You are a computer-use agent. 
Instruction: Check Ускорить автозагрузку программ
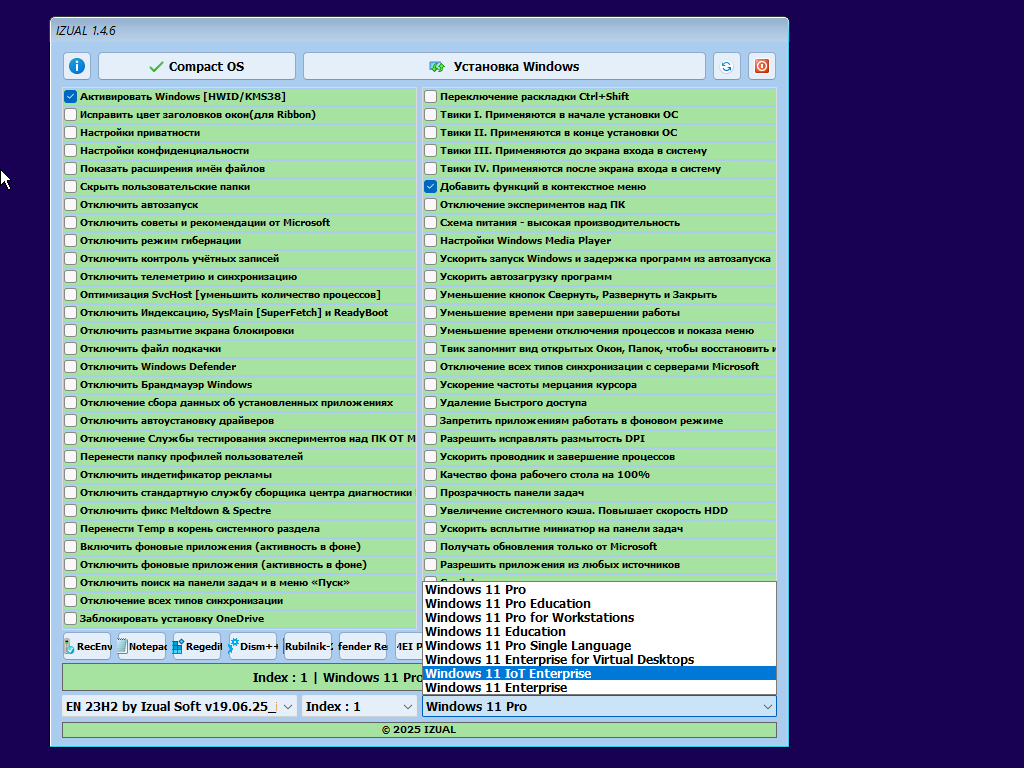430,277
